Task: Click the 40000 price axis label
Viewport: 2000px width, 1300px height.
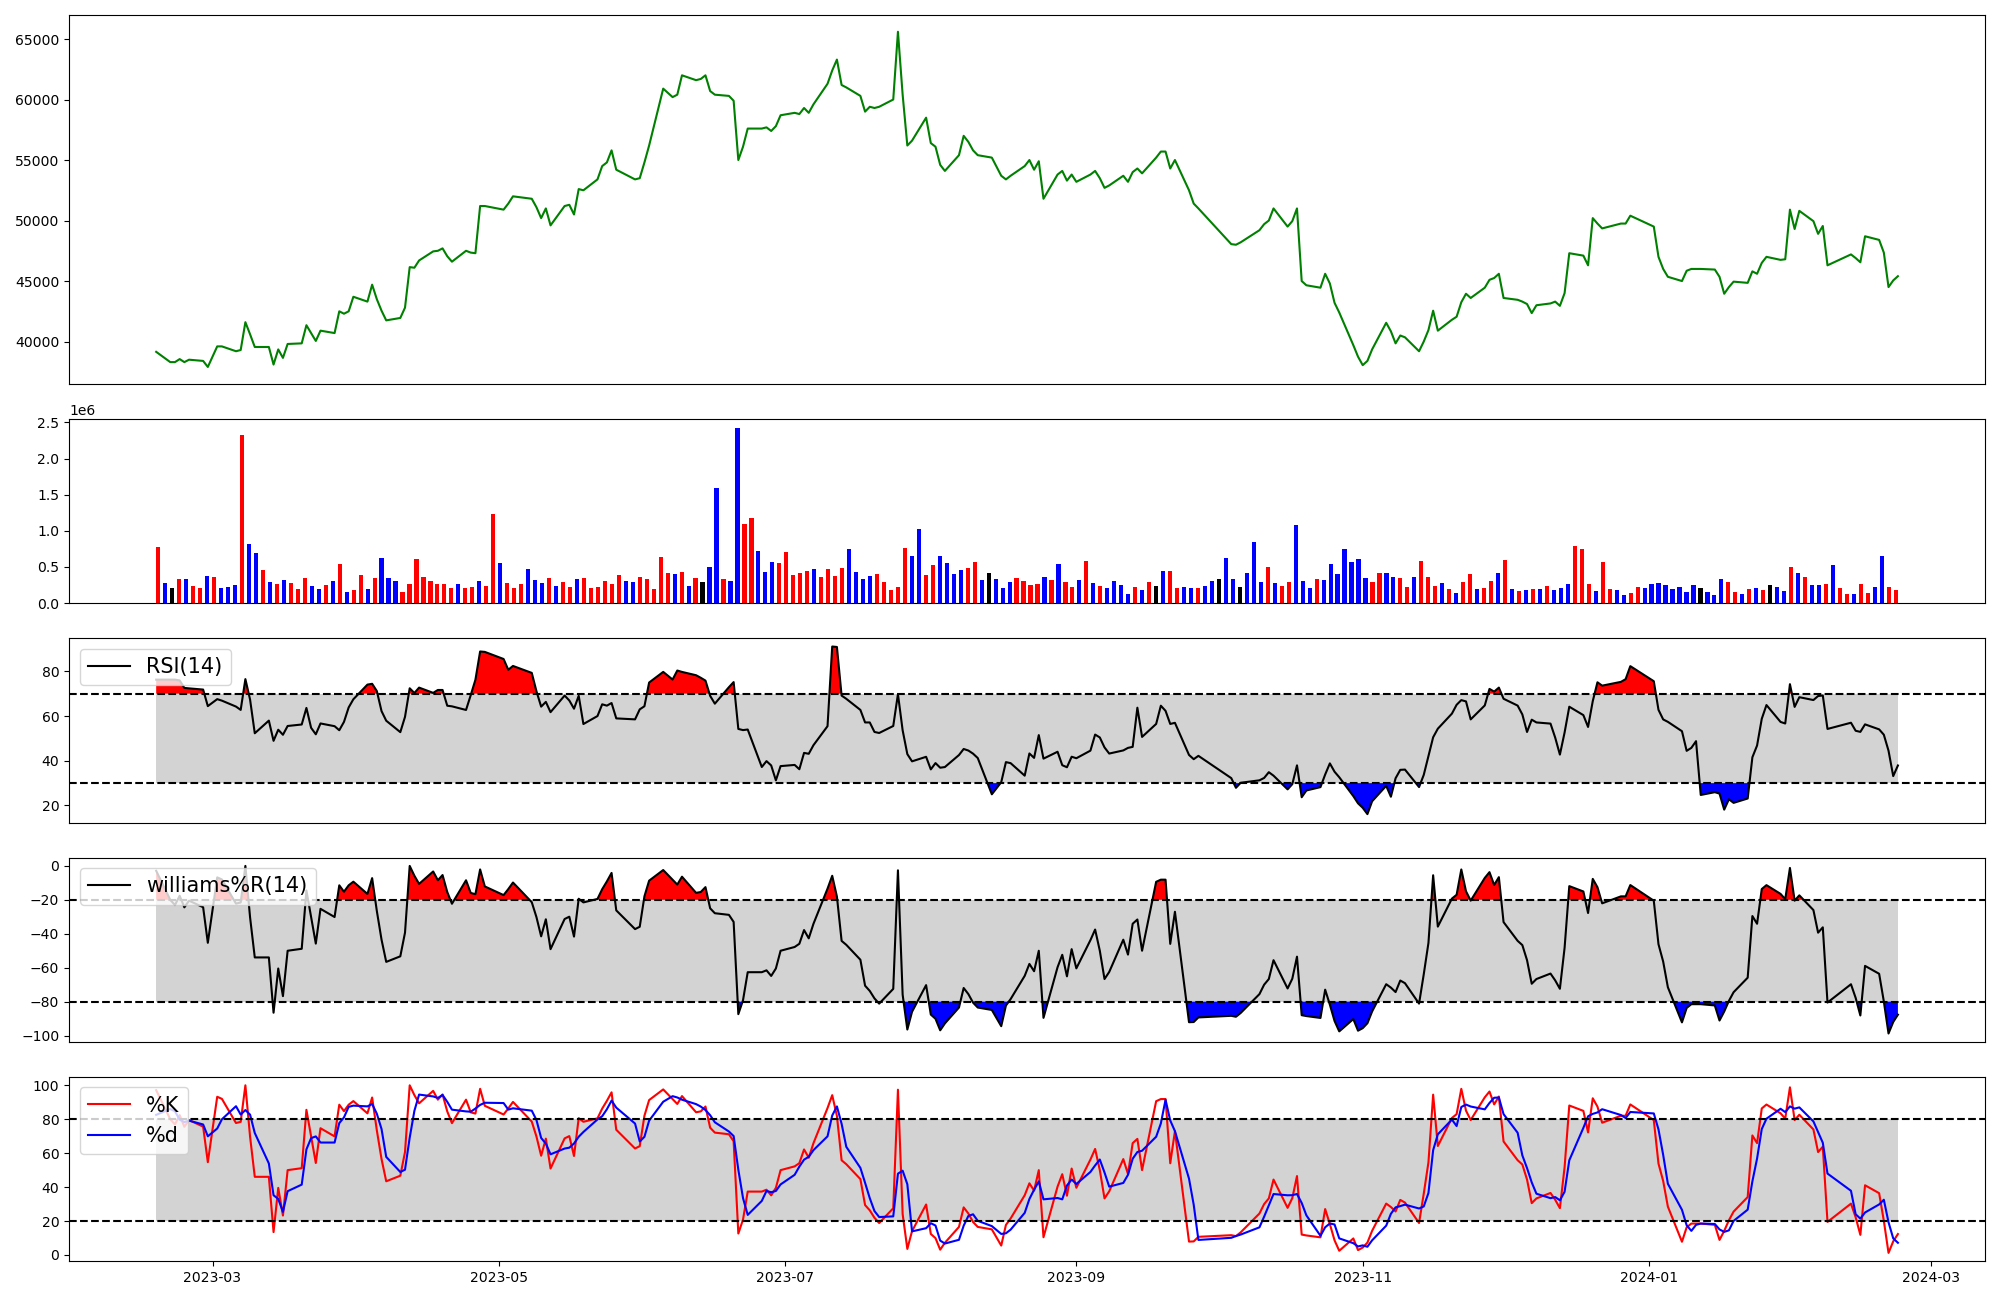Action: point(38,342)
